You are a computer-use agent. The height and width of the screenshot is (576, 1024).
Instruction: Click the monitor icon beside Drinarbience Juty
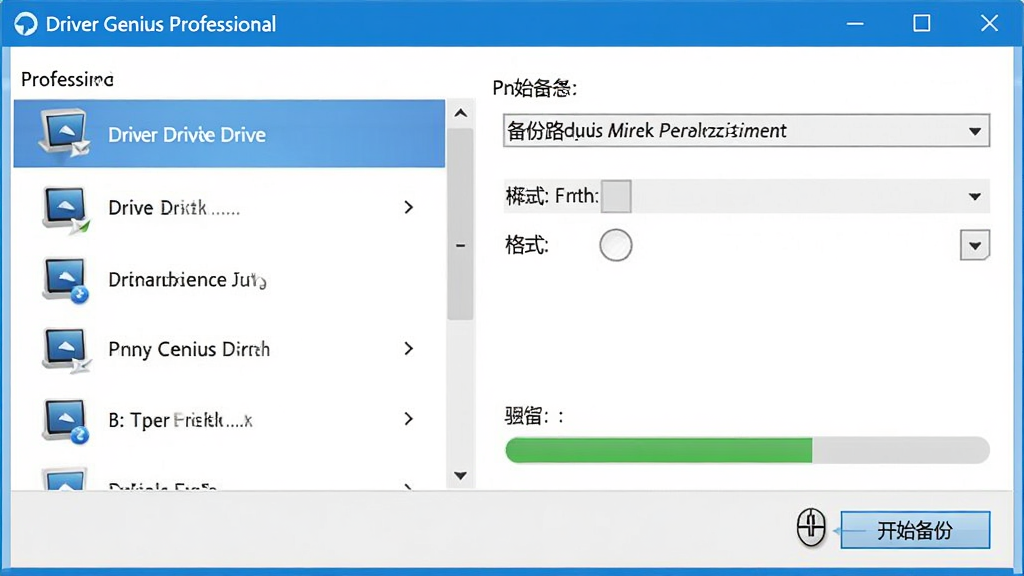pyautogui.click(x=65, y=280)
